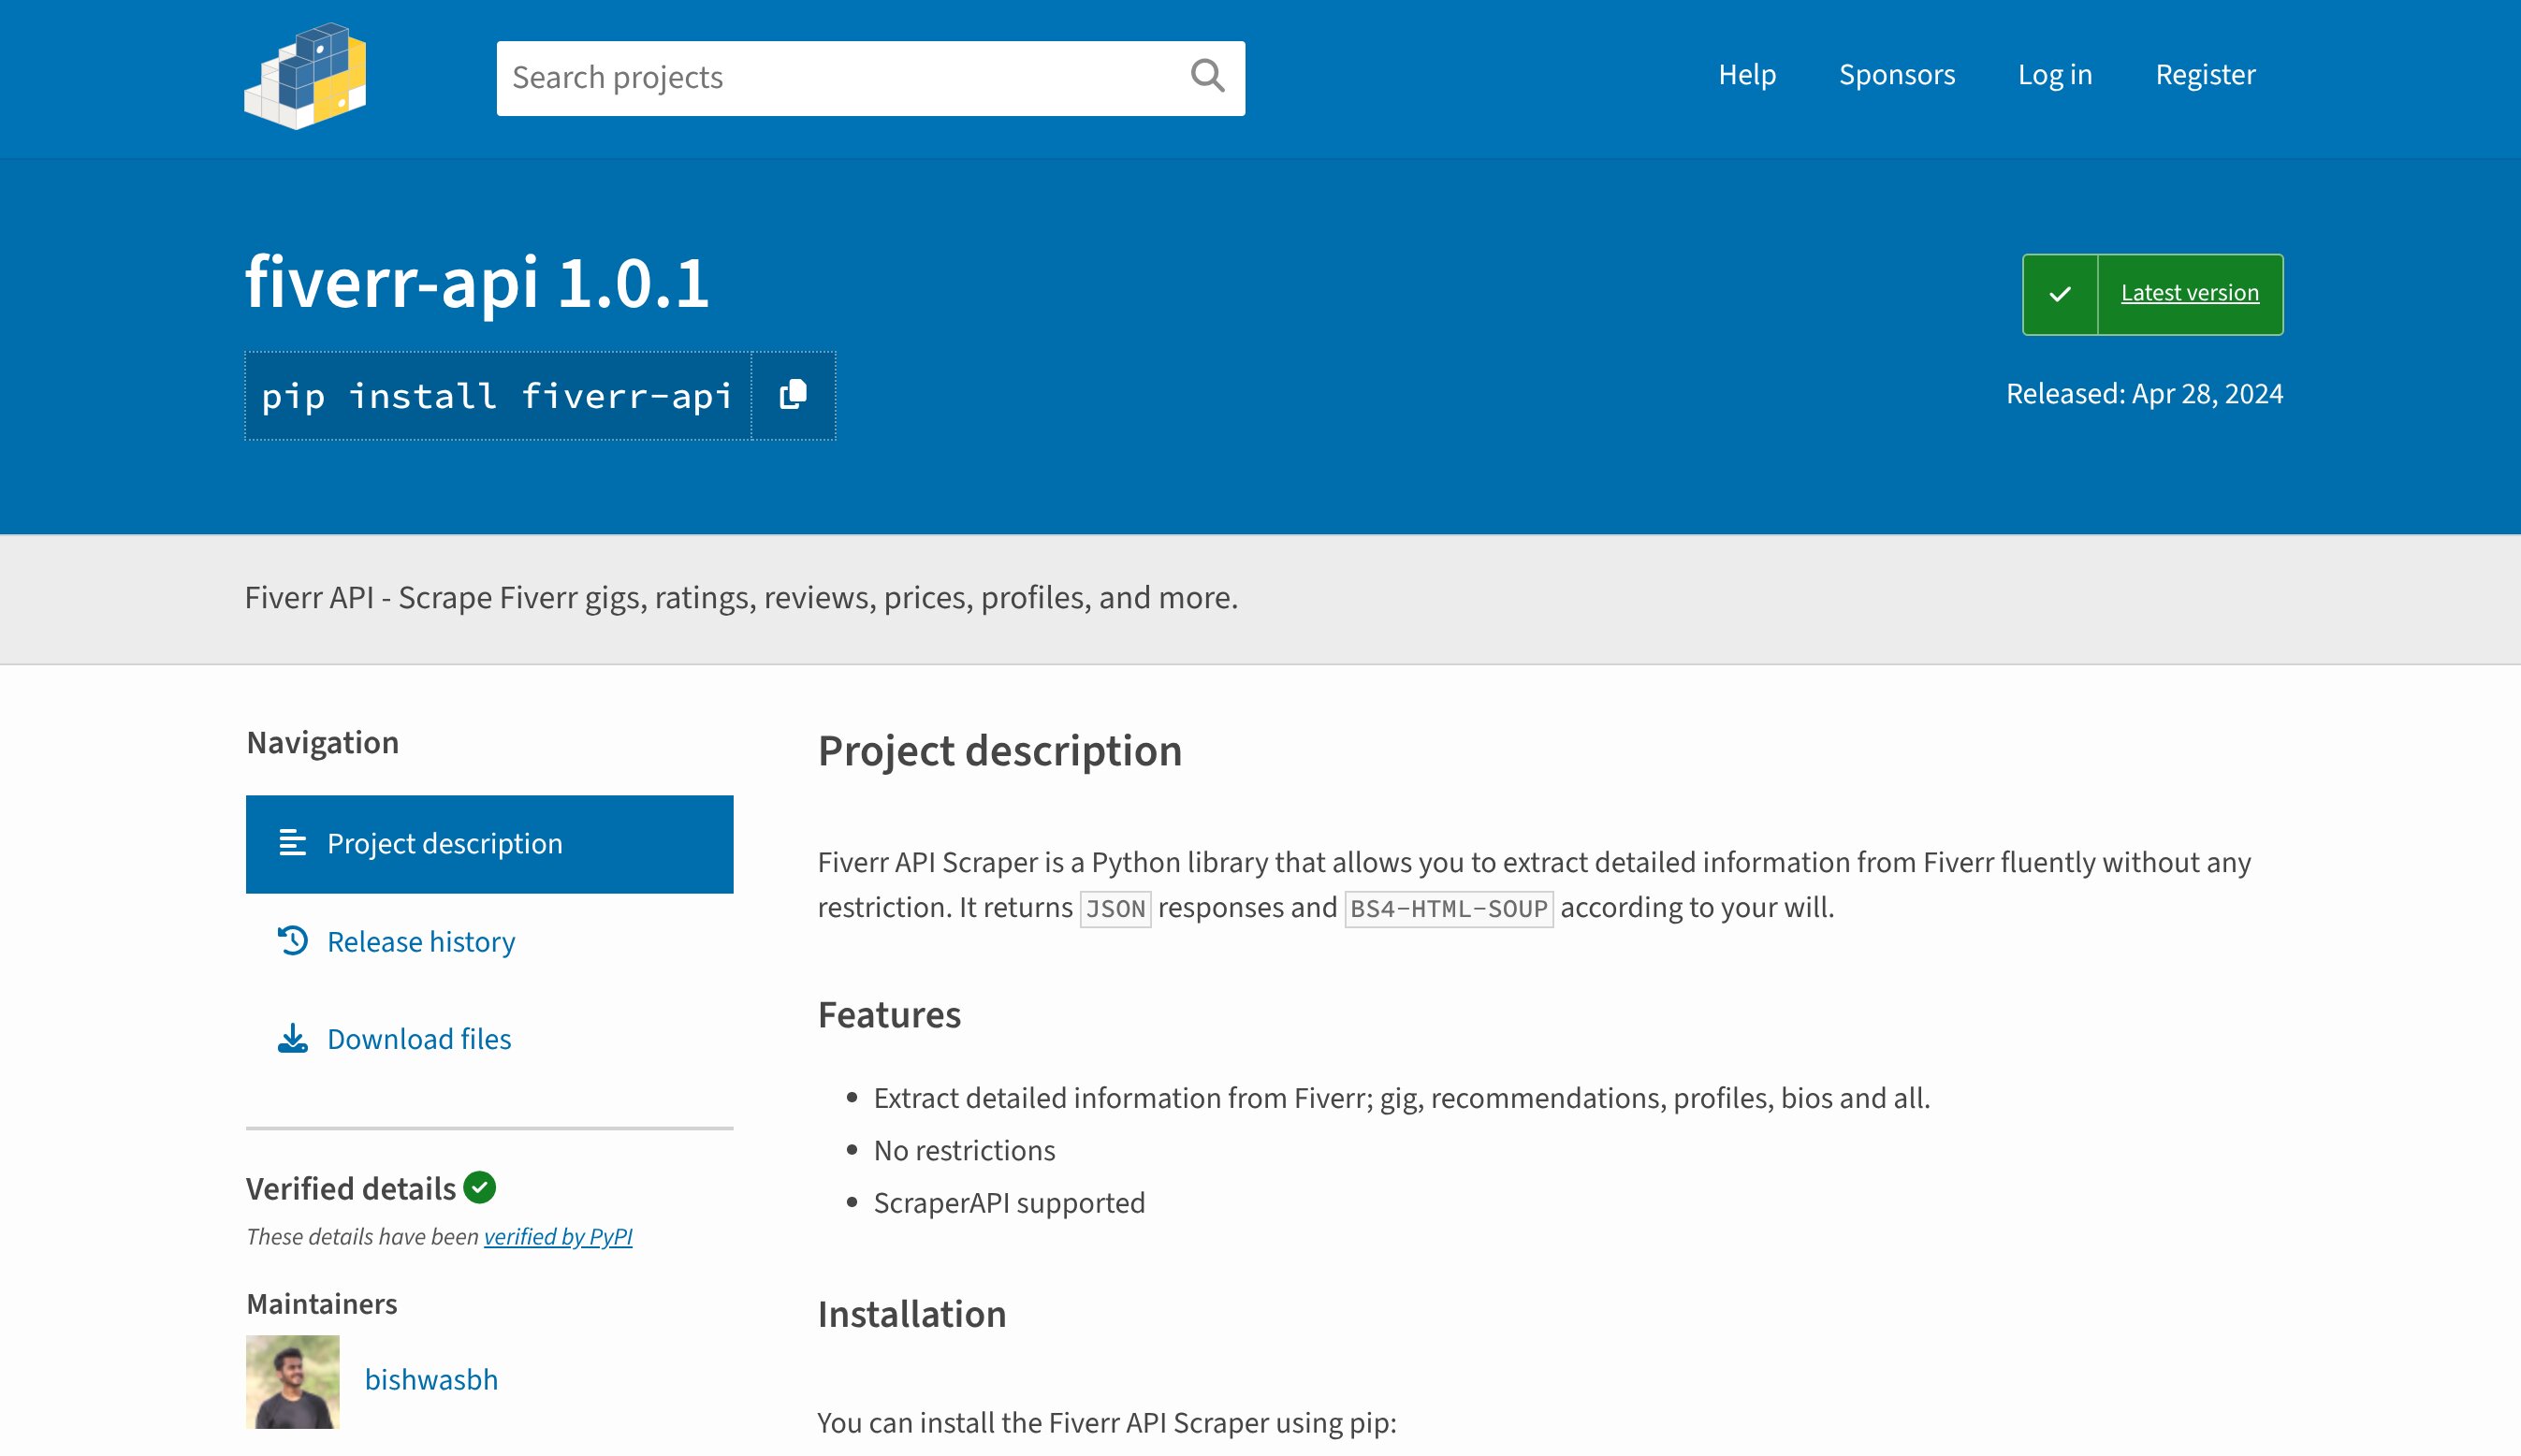This screenshot has height=1456, width=2521.
Task: Switch to Release history section
Action: 420,940
